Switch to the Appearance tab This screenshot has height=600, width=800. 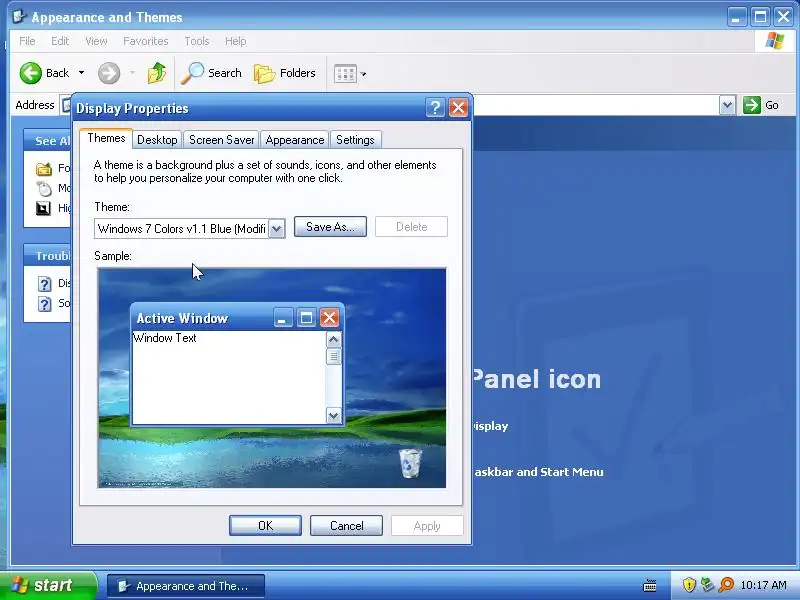click(x=295, y=140)
